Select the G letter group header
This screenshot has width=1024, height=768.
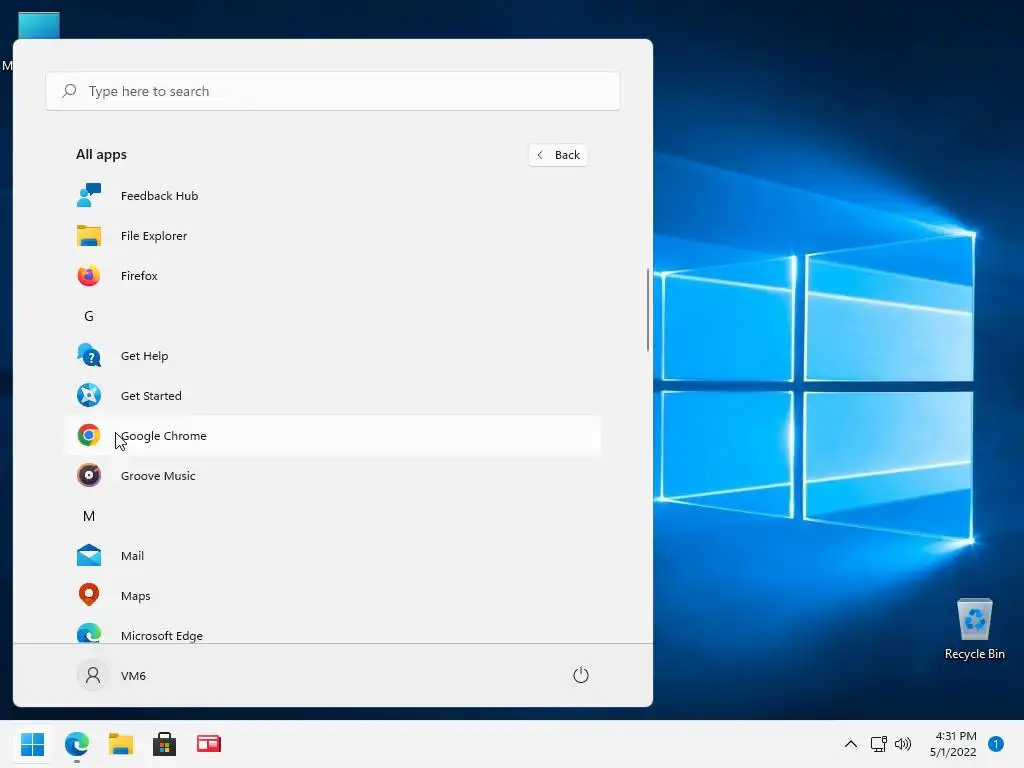(89, 316)
